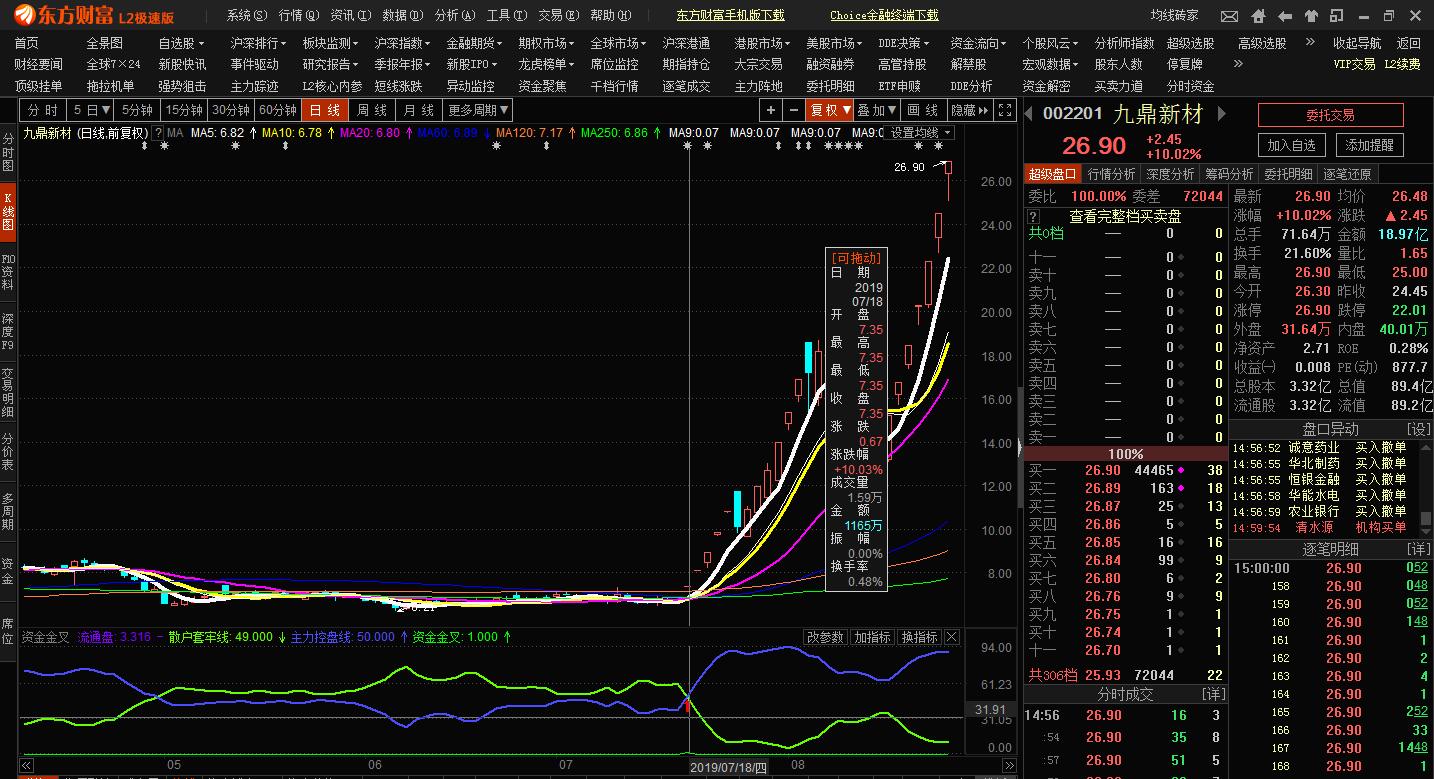This screenshot has height=779, width=1434.
Task: Open 资金 in left sidebar
Action: point(8,572)
